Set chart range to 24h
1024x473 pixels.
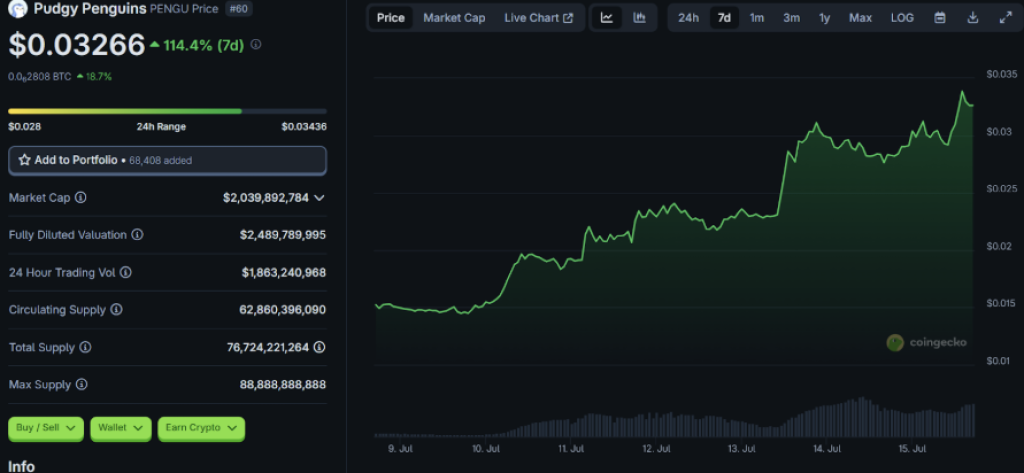tap(688, 18)
